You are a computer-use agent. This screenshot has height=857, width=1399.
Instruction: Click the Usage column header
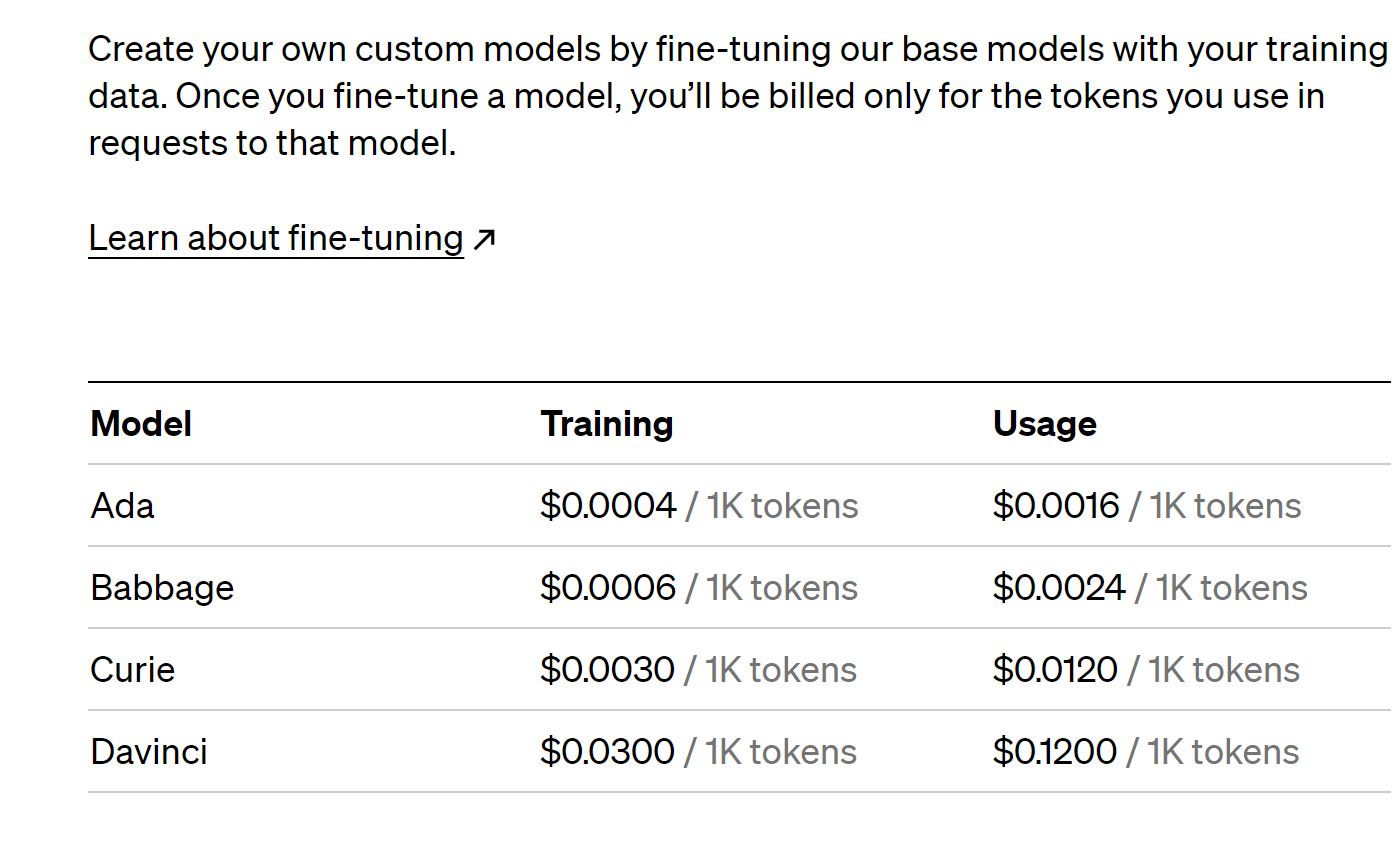[1045, 424]
